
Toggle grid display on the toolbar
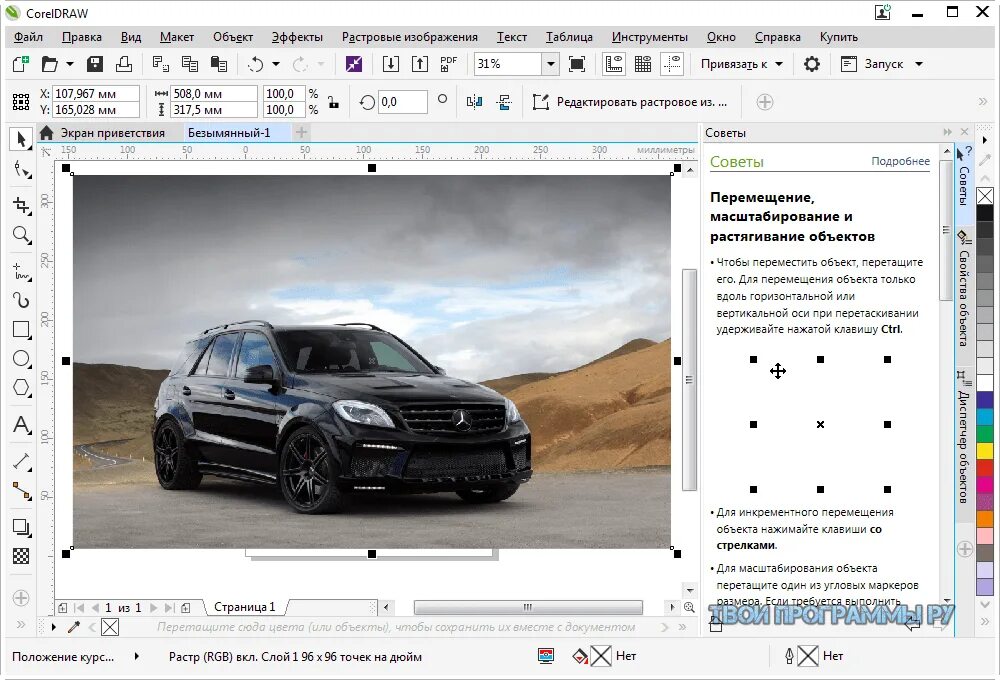[643, 64]
